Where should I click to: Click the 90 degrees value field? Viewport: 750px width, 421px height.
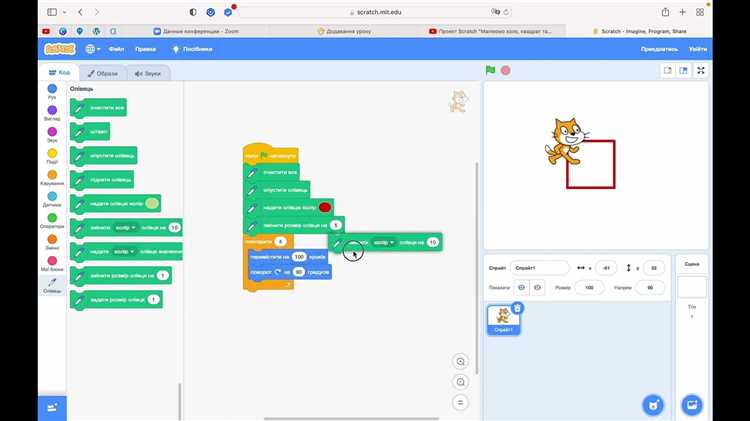[298, 272]
